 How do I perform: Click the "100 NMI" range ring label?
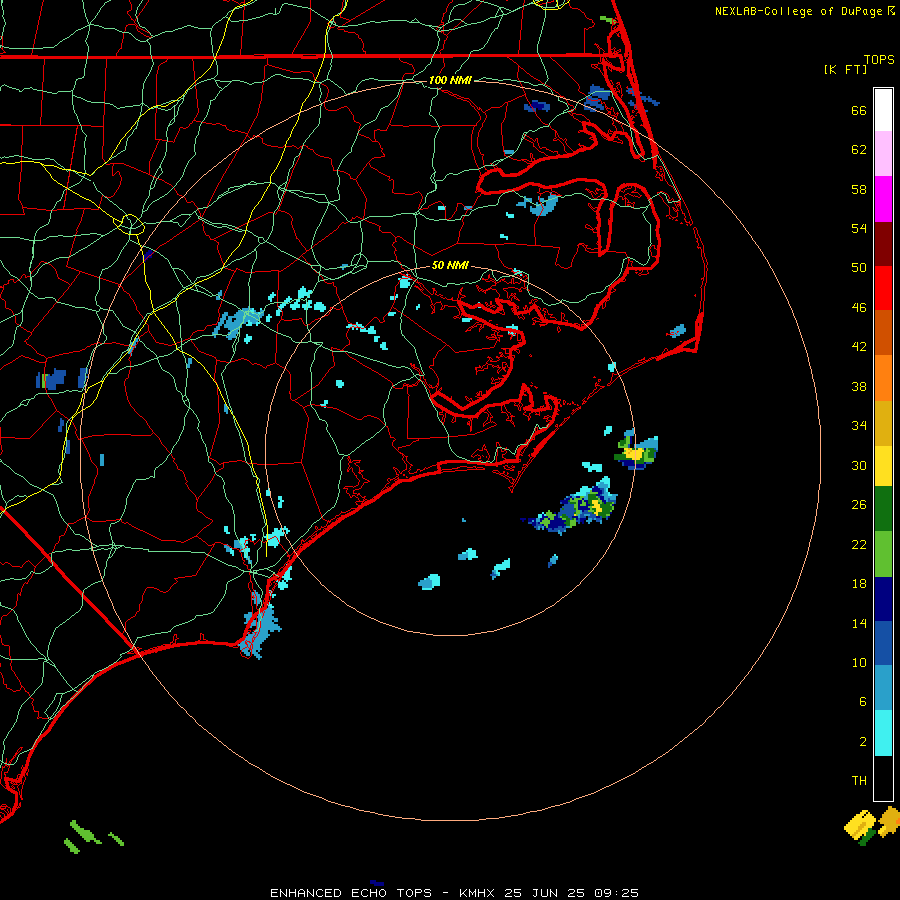[450, 80]
